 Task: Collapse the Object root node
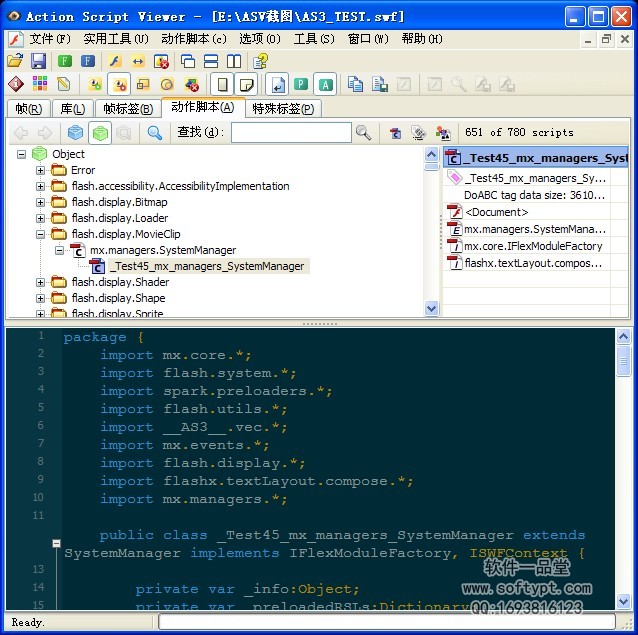pos(21,154)
